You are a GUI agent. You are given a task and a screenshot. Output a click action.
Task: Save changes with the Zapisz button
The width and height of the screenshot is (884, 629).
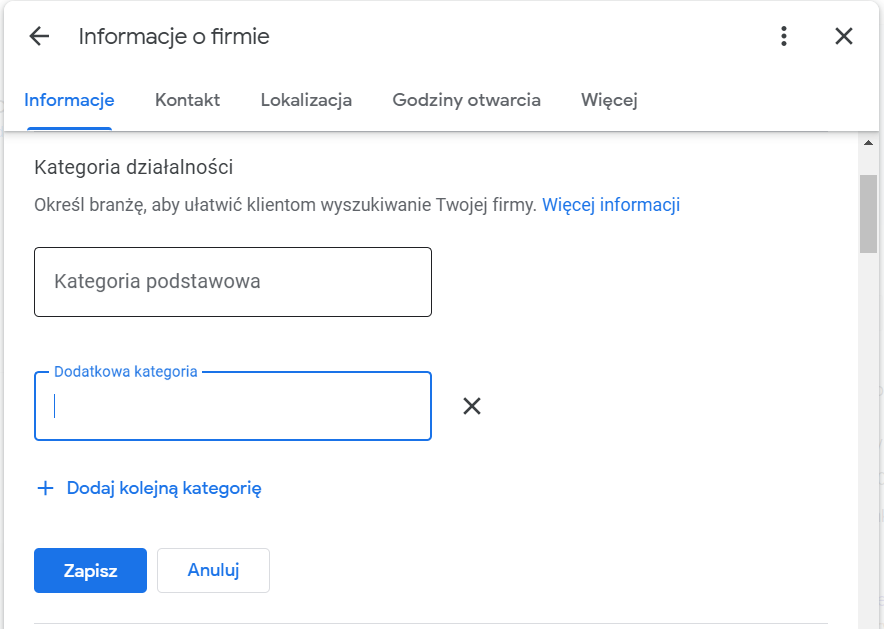(x=90, y=570)
